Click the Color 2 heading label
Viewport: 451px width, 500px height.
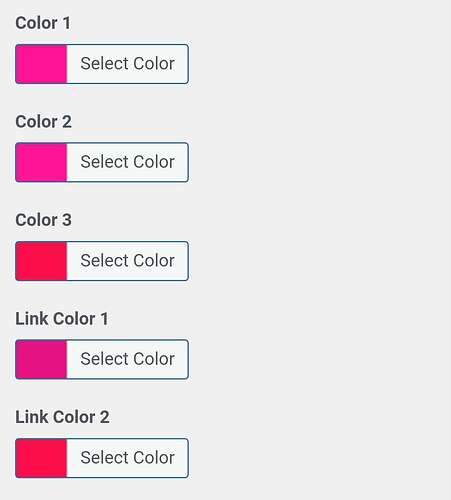tap(43, 122)
